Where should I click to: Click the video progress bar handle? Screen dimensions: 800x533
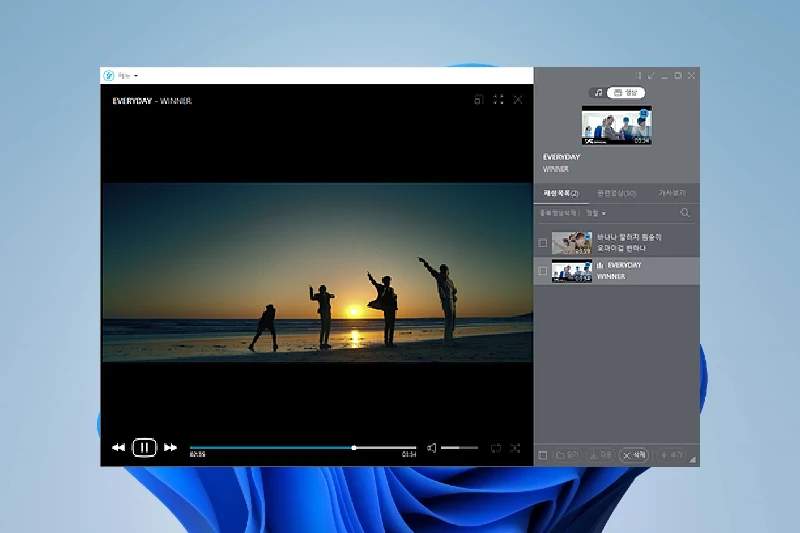354,448
